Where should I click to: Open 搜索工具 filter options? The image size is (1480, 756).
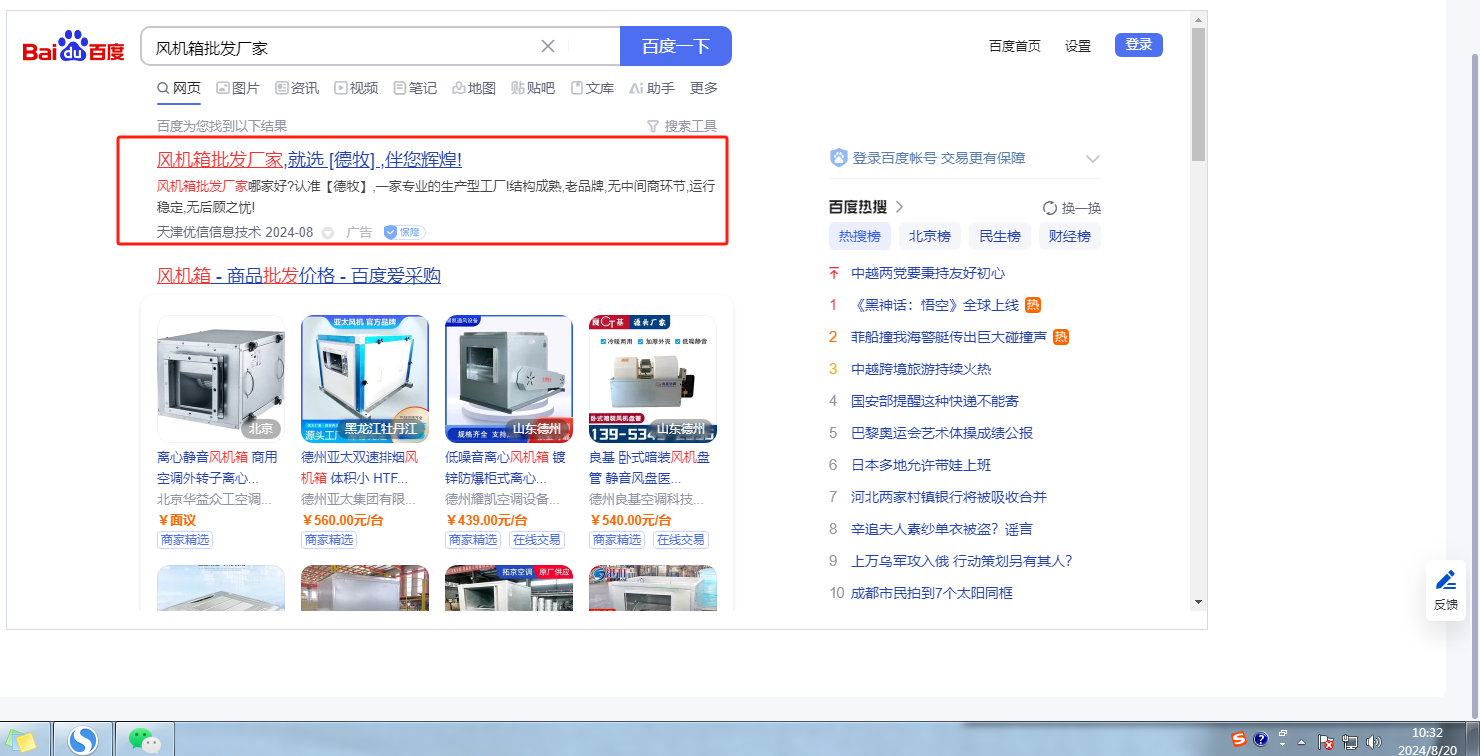point(682,126)
